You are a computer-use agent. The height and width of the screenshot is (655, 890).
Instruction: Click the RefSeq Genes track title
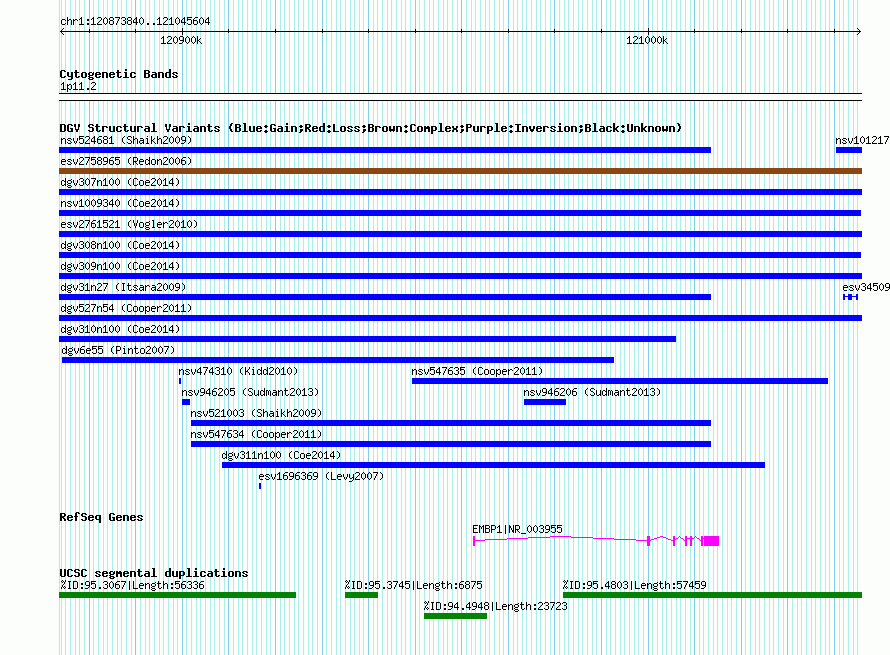(101, 517)
